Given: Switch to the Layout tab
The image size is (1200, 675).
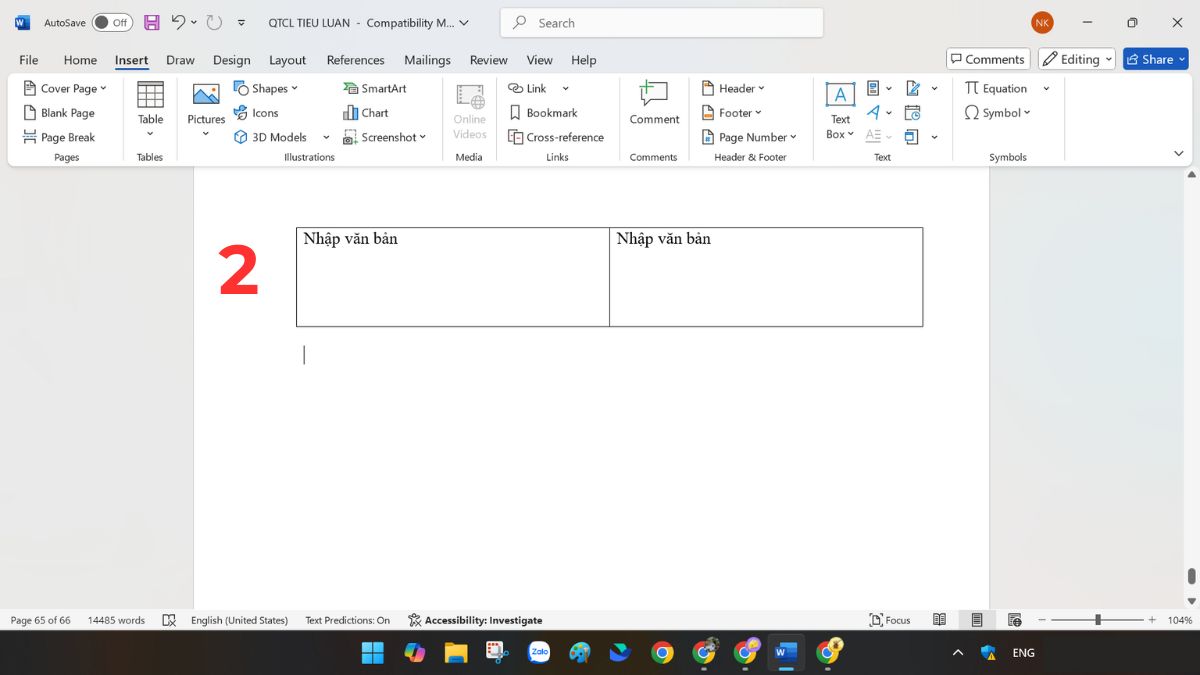Looking at the screenshot, I should point(287,60).
